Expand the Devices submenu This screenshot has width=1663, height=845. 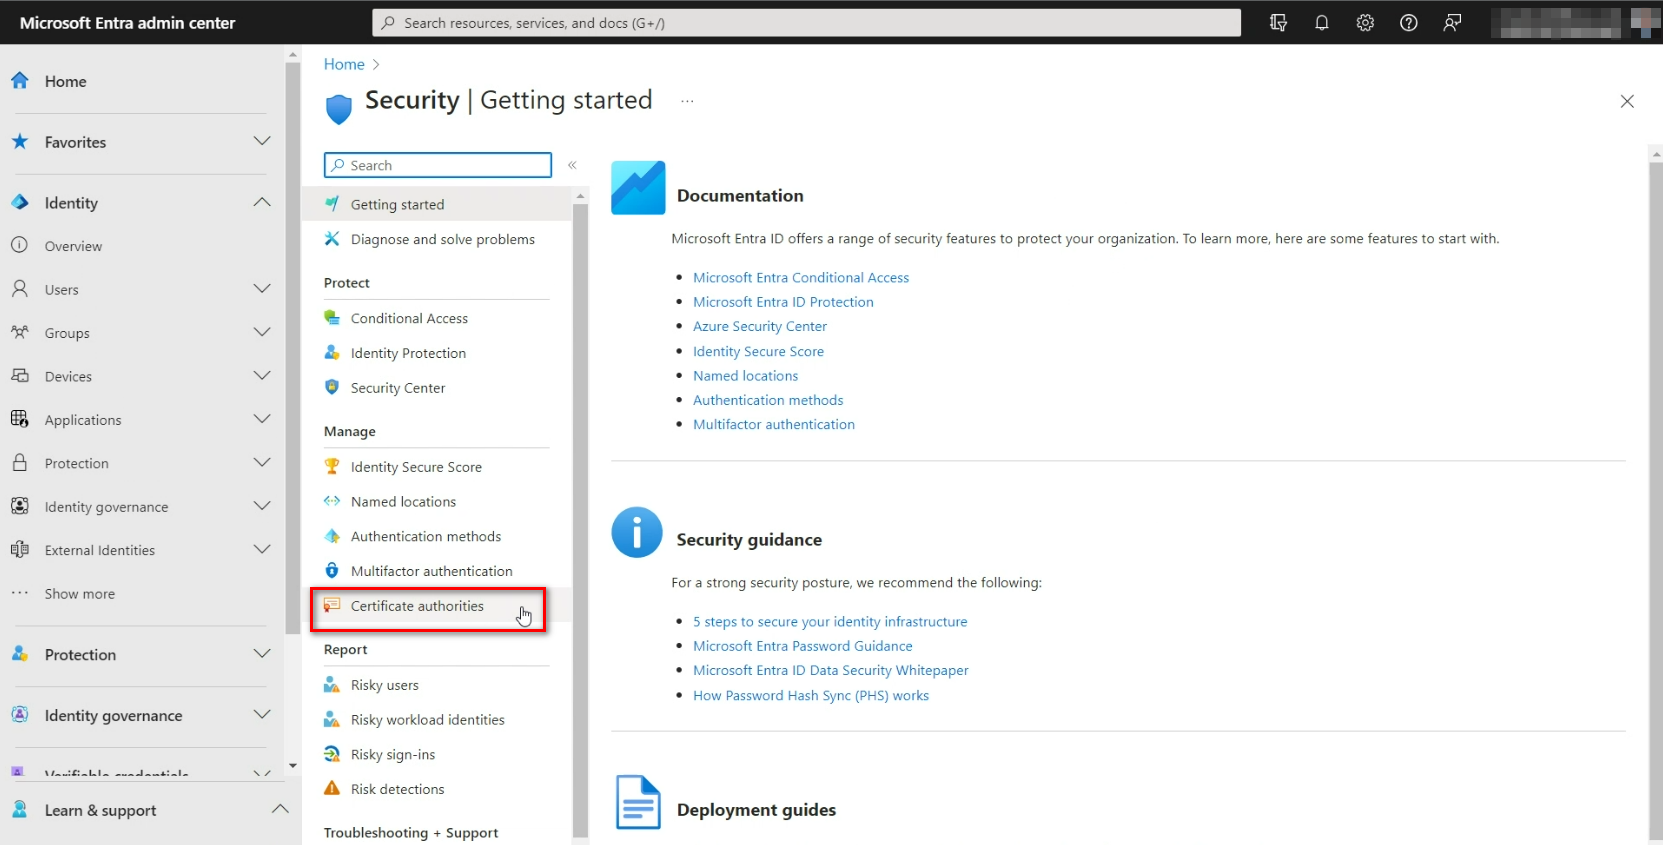262,376
